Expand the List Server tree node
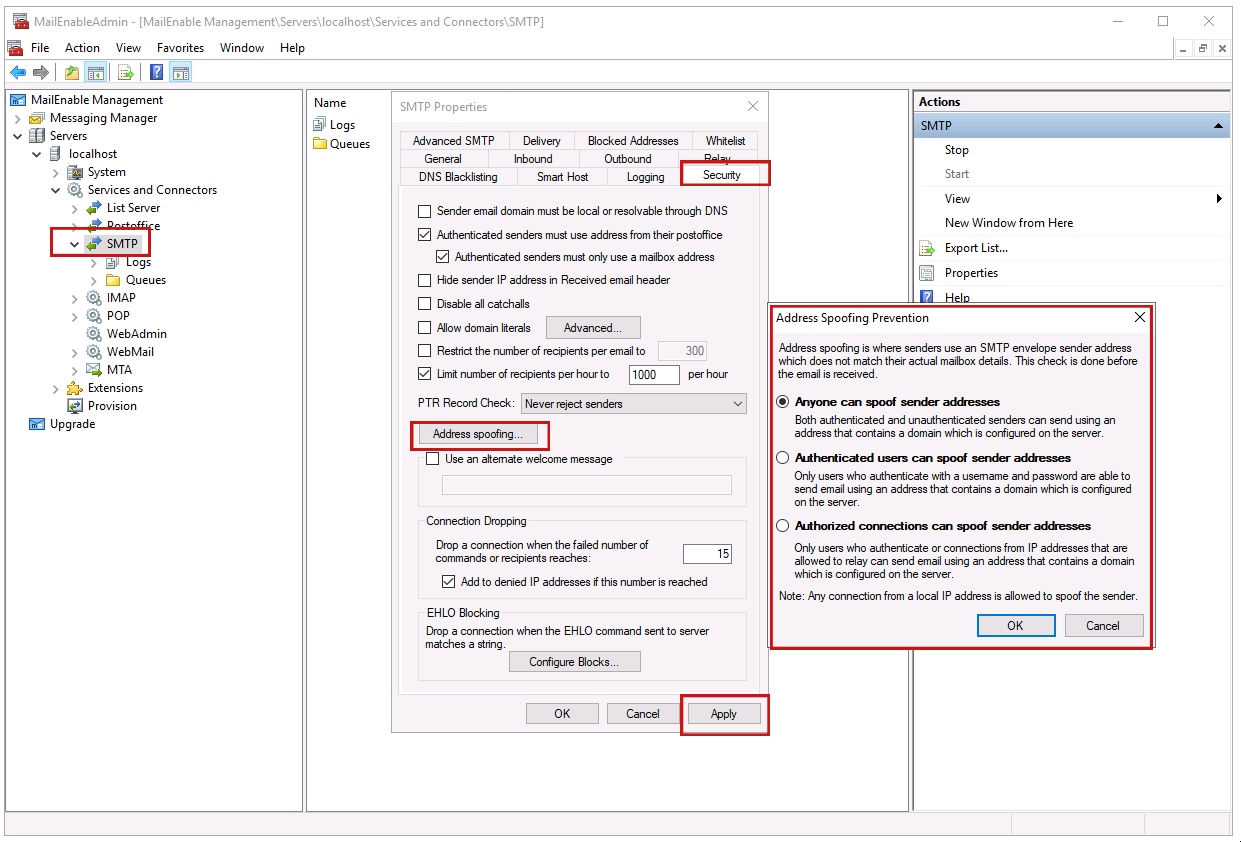The width and height of the screenshot is (1241, 842). 75,208
